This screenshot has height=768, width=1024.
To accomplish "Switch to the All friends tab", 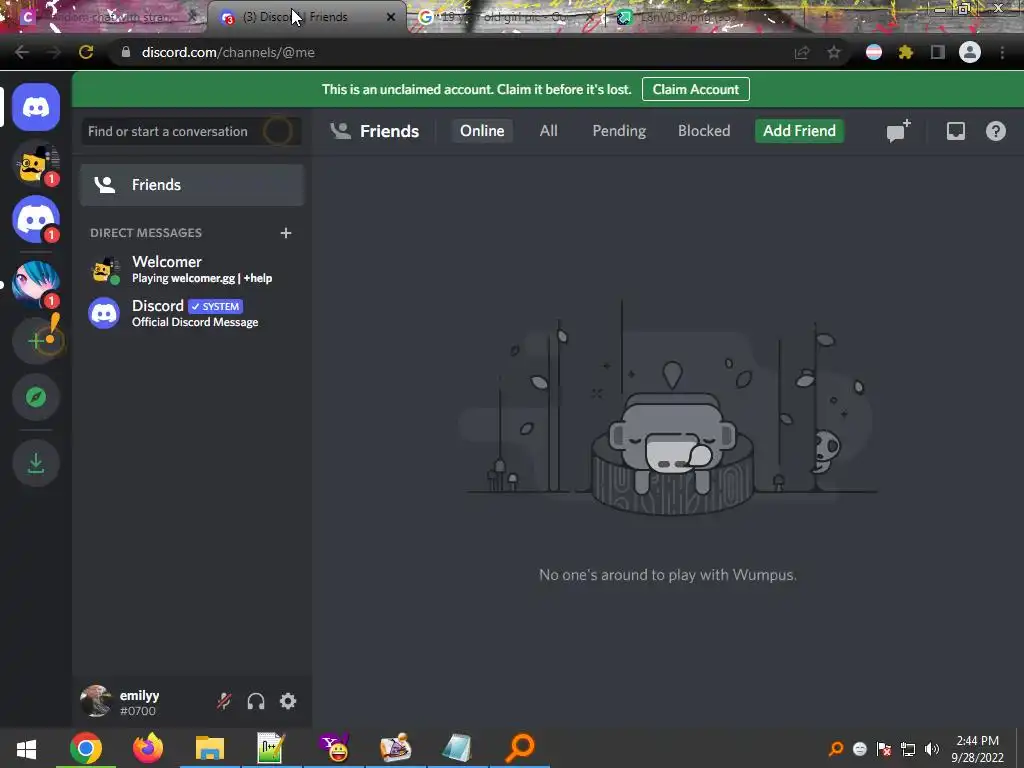I will coord(549,131).
